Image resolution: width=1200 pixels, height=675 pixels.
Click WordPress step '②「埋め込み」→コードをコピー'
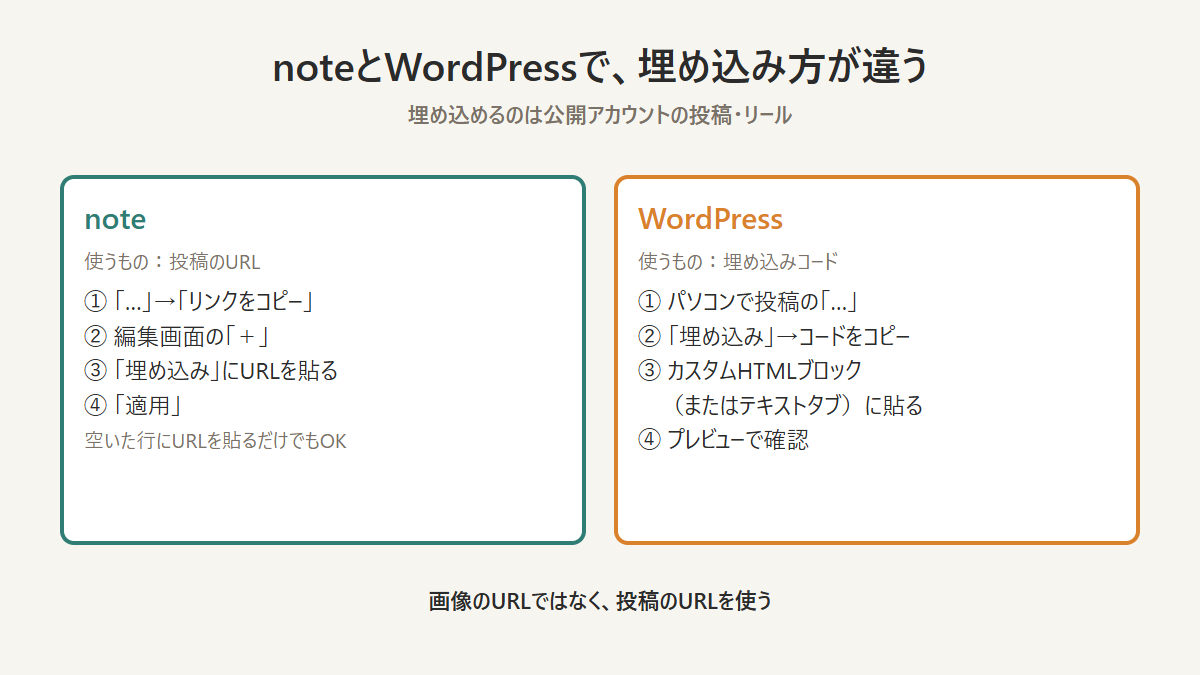point(774,336)
